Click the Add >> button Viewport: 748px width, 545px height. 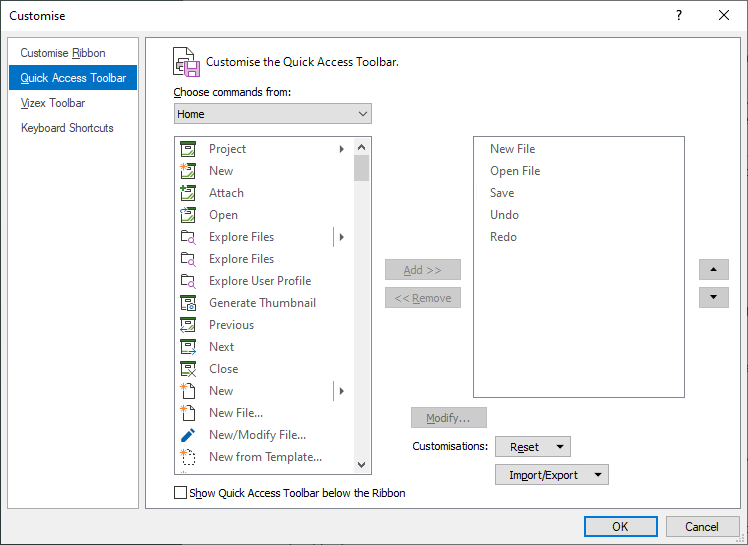point(423,270)
